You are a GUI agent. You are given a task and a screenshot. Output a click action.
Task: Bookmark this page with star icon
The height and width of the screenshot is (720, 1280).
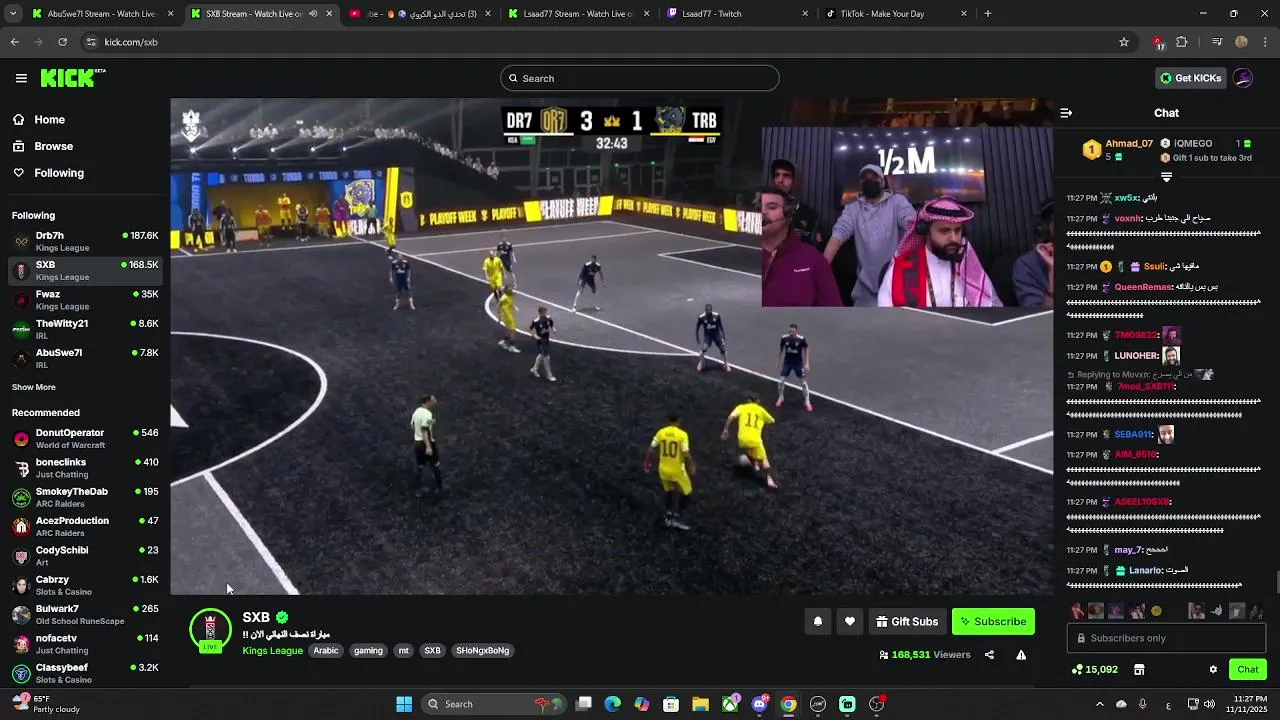[x=1124, y=42]
